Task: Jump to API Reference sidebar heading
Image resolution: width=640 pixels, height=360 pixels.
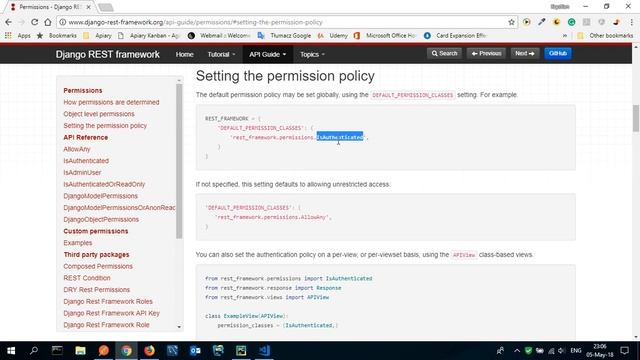Action: (86, 138)
